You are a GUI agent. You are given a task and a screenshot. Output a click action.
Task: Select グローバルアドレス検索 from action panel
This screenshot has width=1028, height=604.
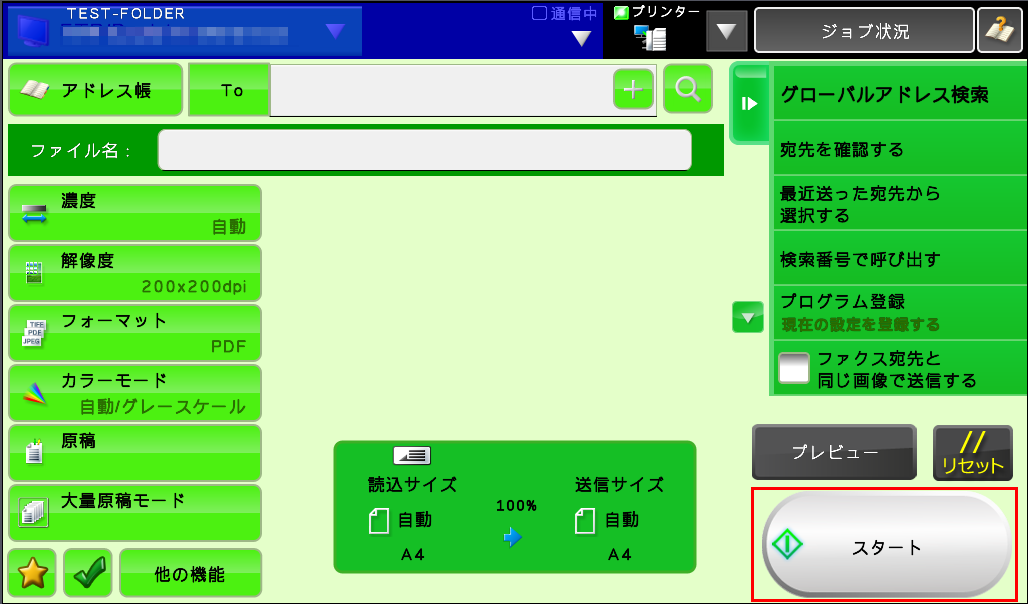pyautogui.click(x=884, y=95)
